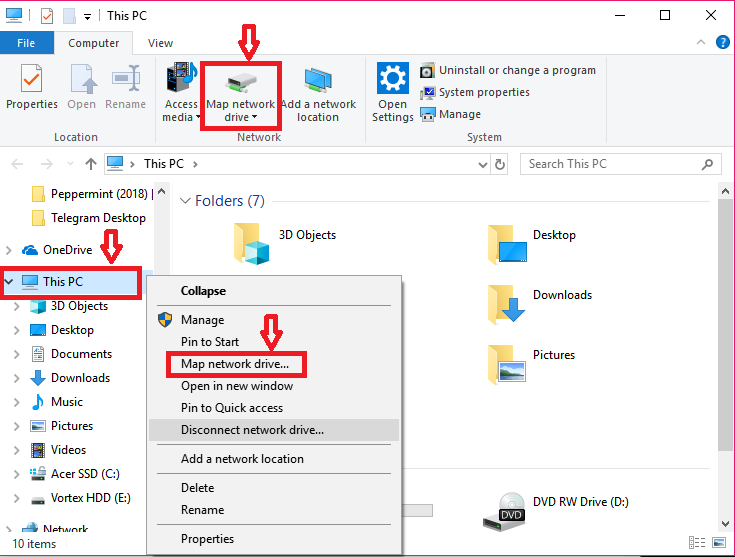The image size is (735, 557).
Task: Switch to large icons view in status bar
Action: tap(719, 543)
